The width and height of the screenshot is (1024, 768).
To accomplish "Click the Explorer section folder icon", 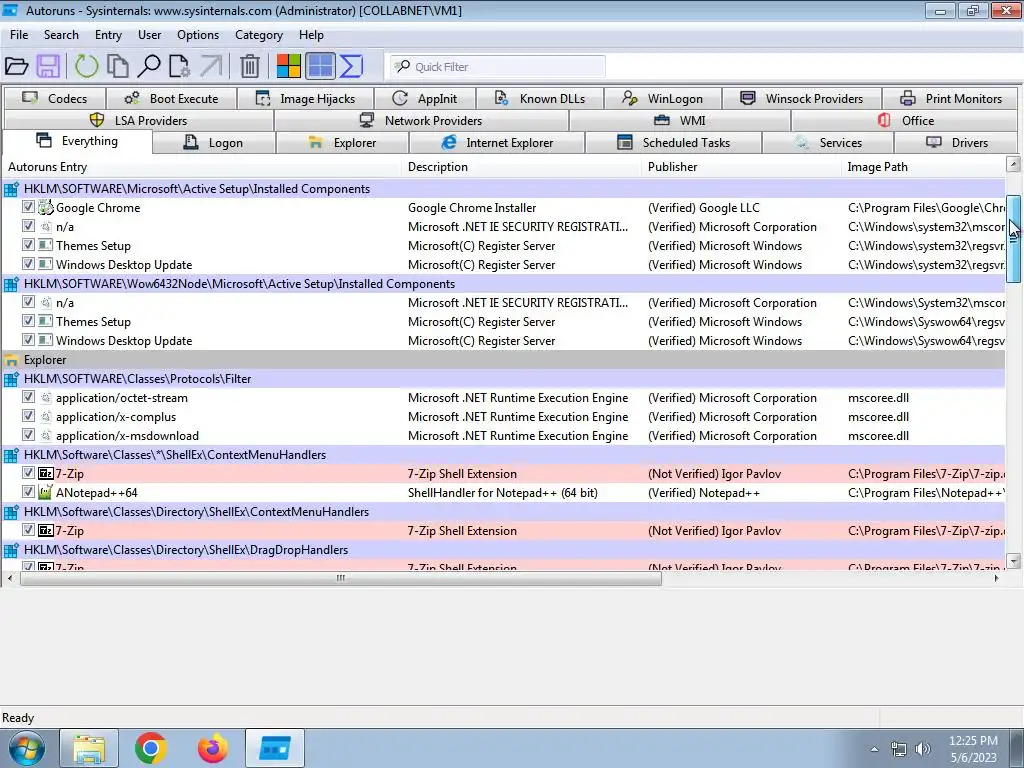I will tap(11, 360).
